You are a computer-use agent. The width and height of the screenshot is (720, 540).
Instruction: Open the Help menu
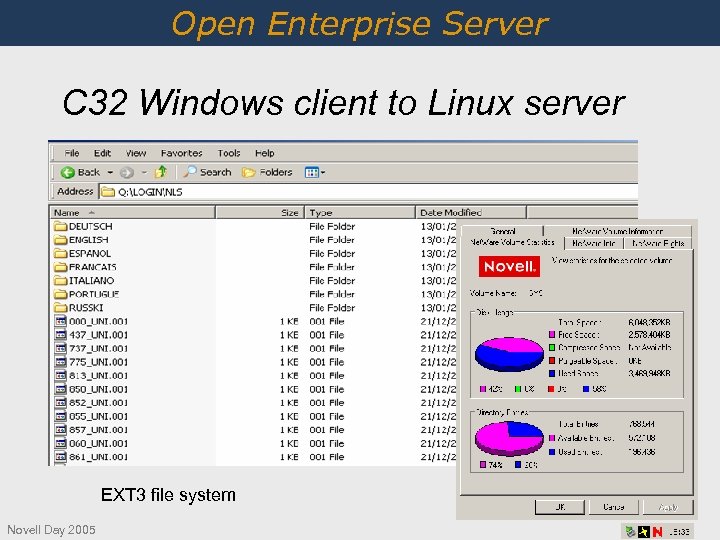tap(264, 153)
